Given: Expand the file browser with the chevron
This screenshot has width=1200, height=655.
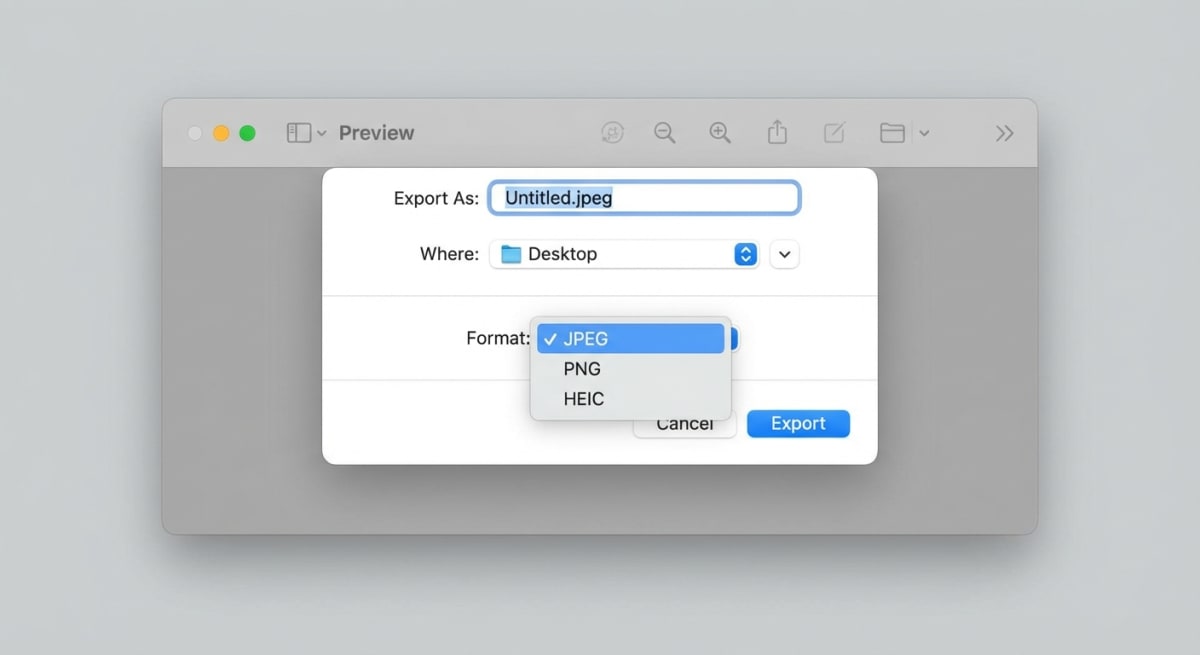Looking at the screenshot, I should pyautogui.click(x=784, y=254).
